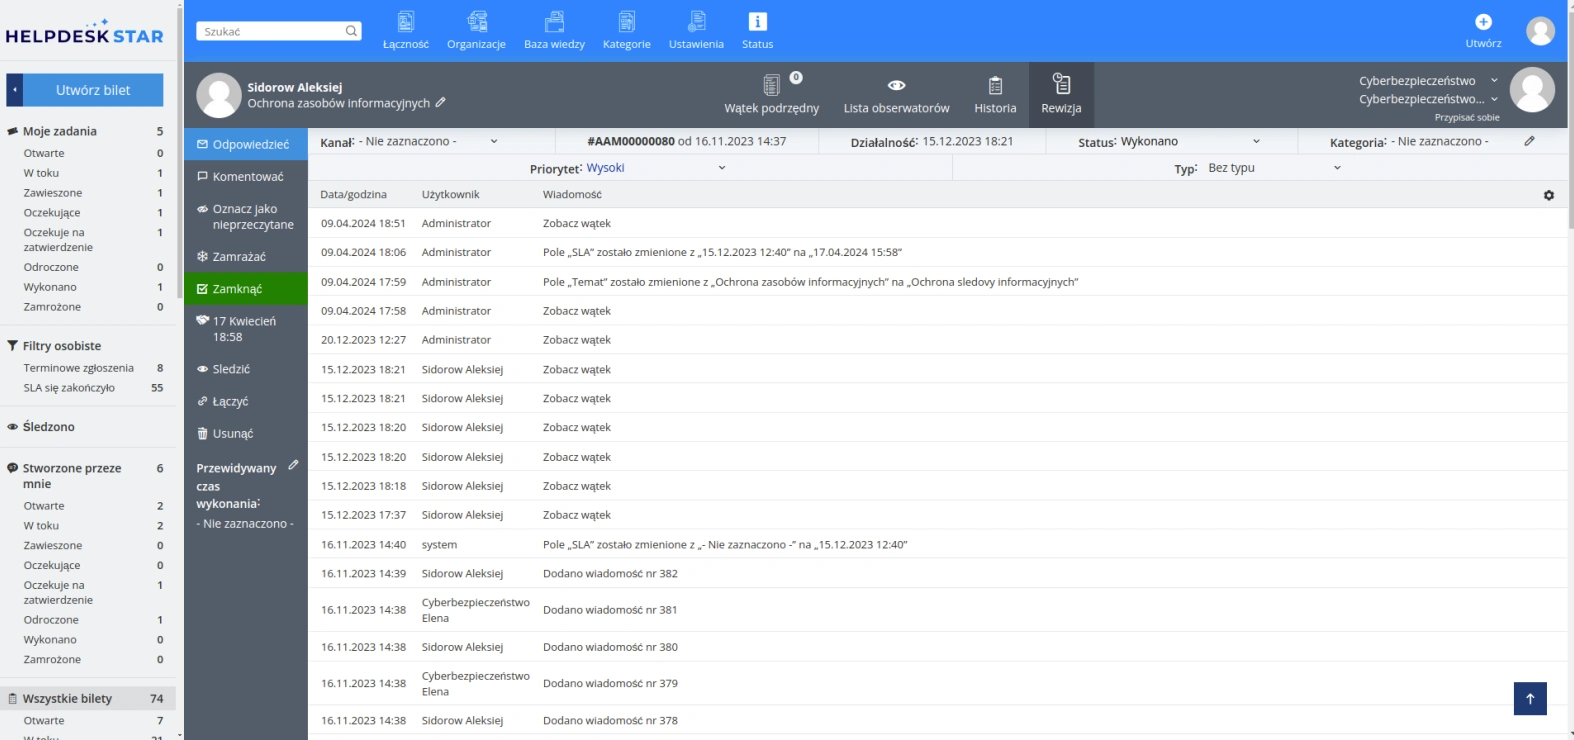Edit ticket subject with the pencil icon

click(441, 102)
